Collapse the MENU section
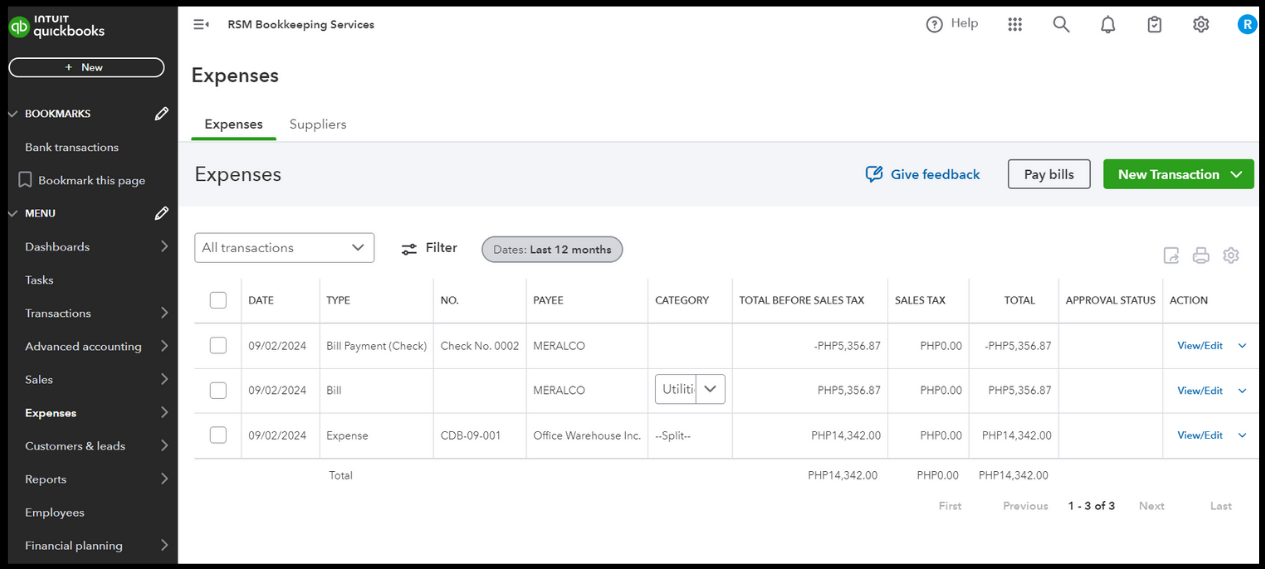Screen dimensions: 1265x569 point(13,213)
